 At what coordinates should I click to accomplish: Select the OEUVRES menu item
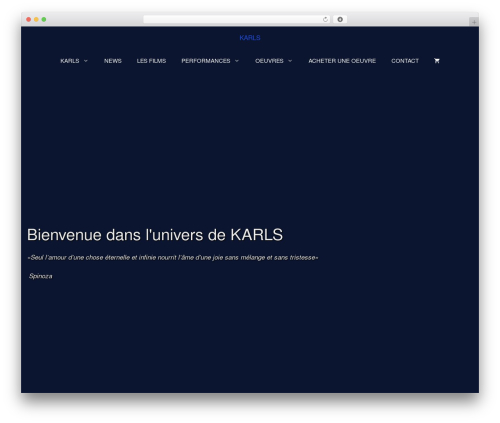[x=269, y=61]
